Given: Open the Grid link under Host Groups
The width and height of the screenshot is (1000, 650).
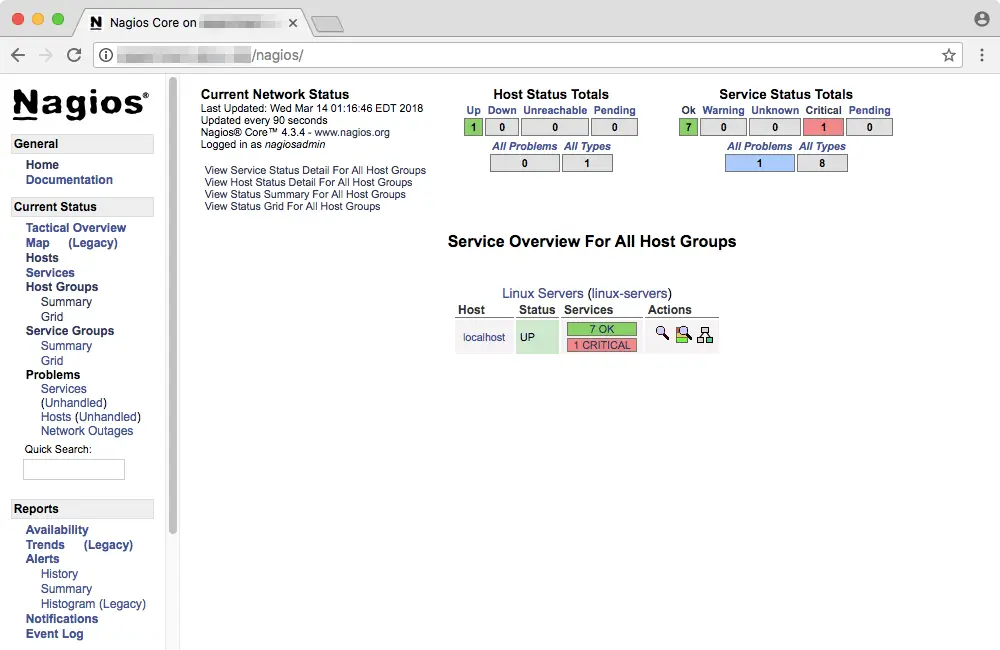Looking at the screenshot, I should click(x=52, y=316).
